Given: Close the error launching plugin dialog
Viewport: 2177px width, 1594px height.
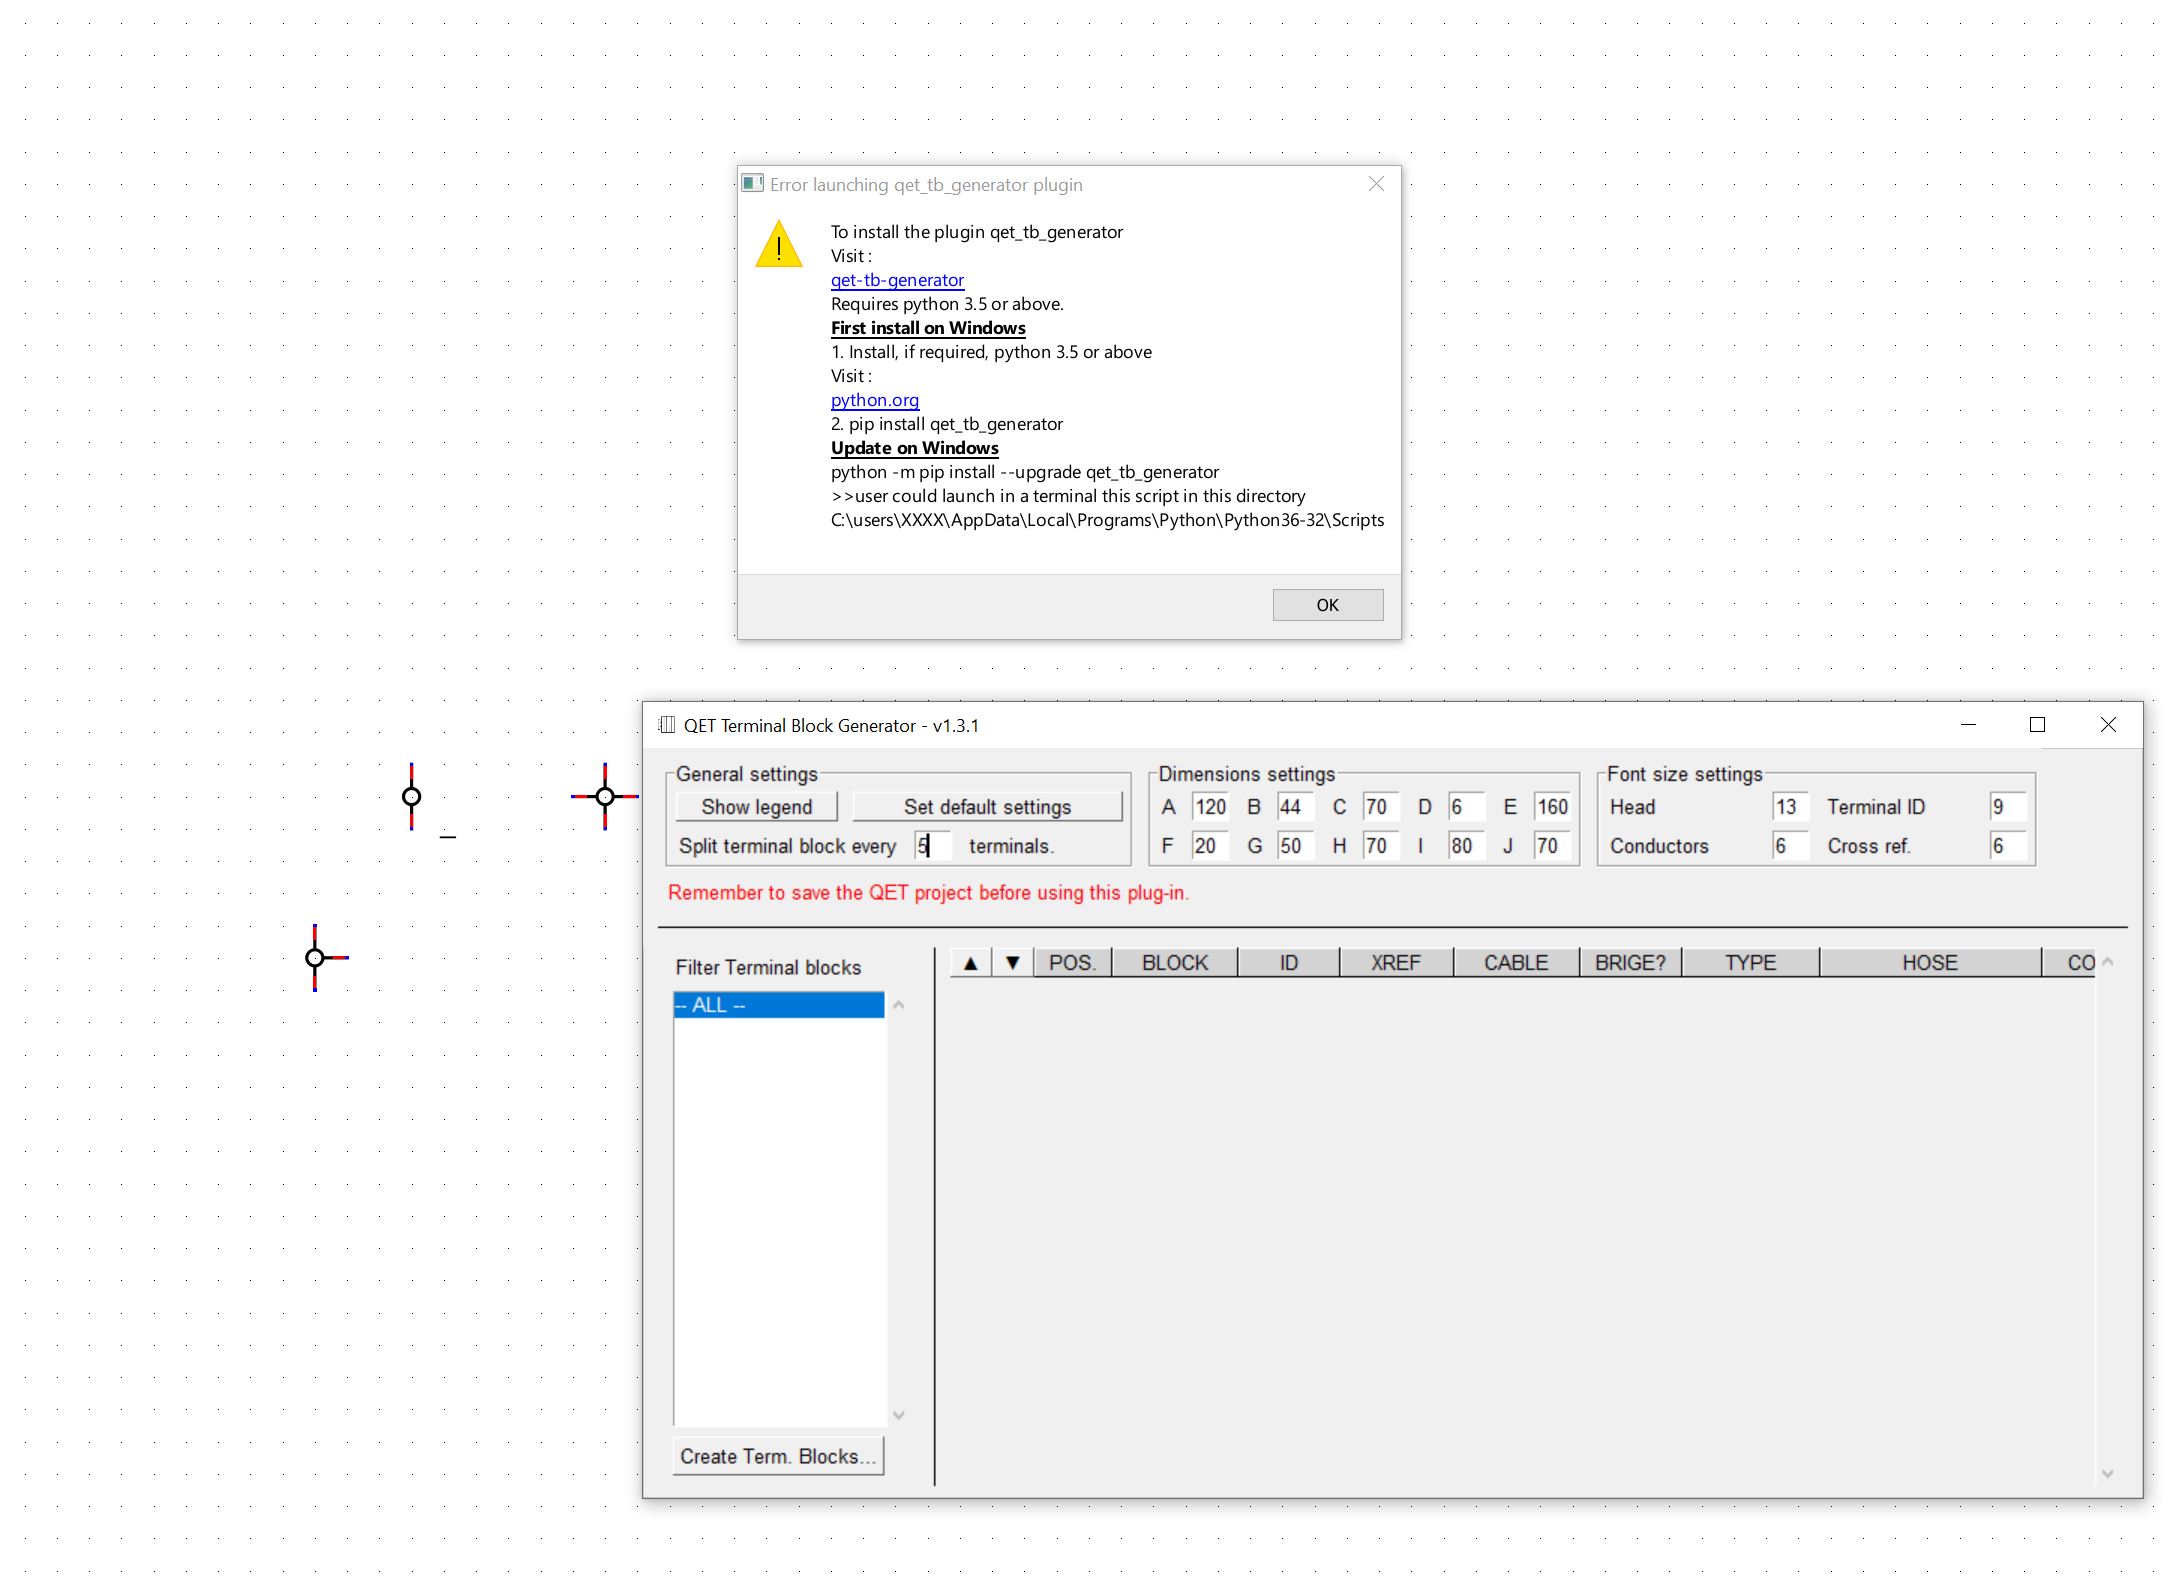Looking at the screenshot, I should (1376, 184).
